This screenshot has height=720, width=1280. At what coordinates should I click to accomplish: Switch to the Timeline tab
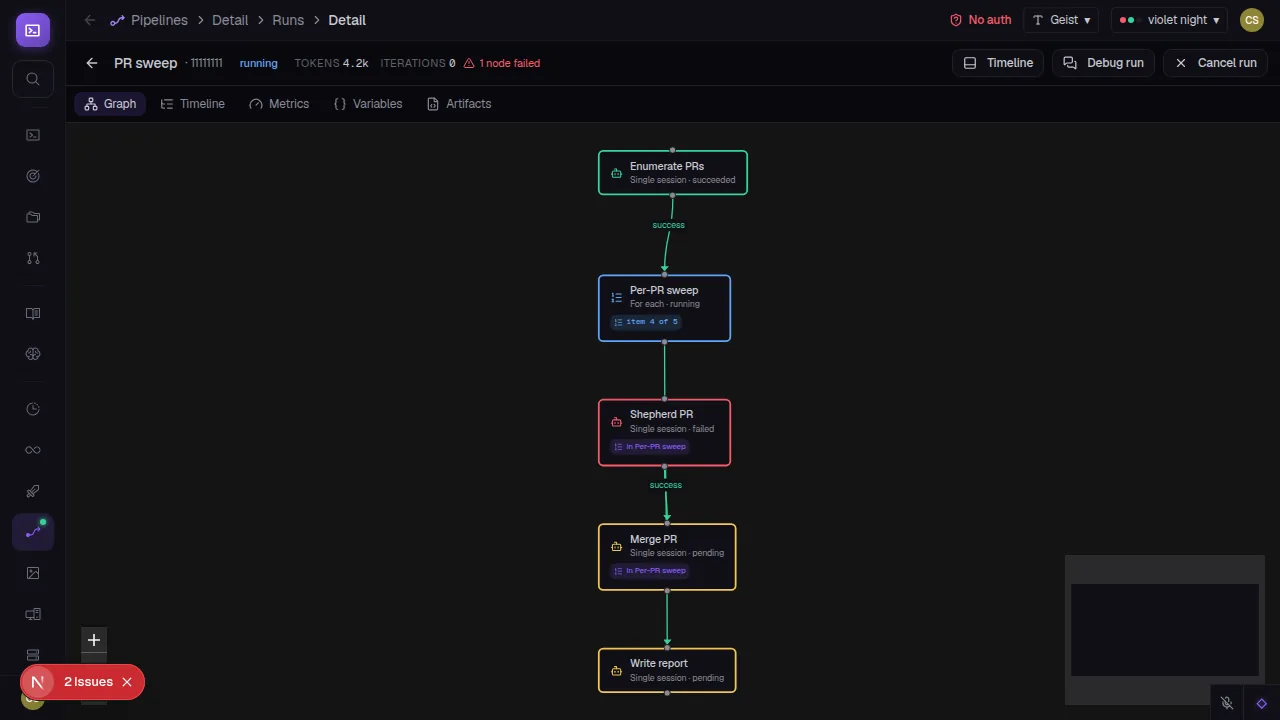point(193,104)
